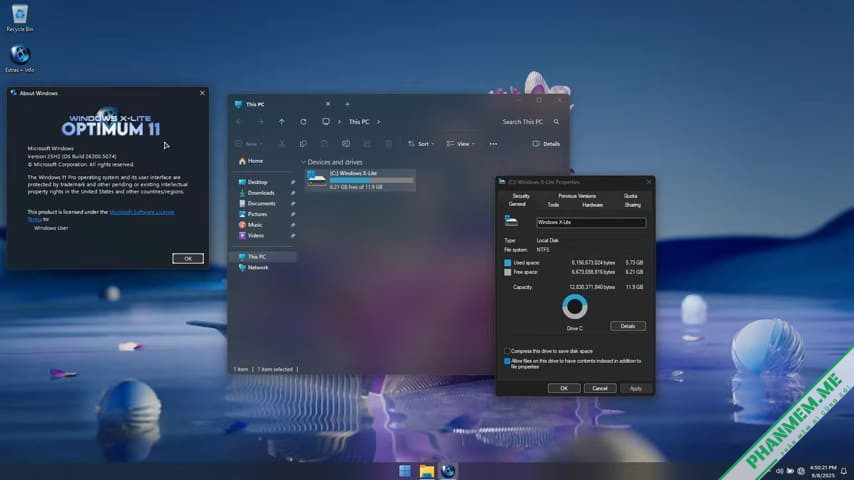Screen dimensions: 854x480
Task: Switch to the Quota tab
Action: (630, 196)
